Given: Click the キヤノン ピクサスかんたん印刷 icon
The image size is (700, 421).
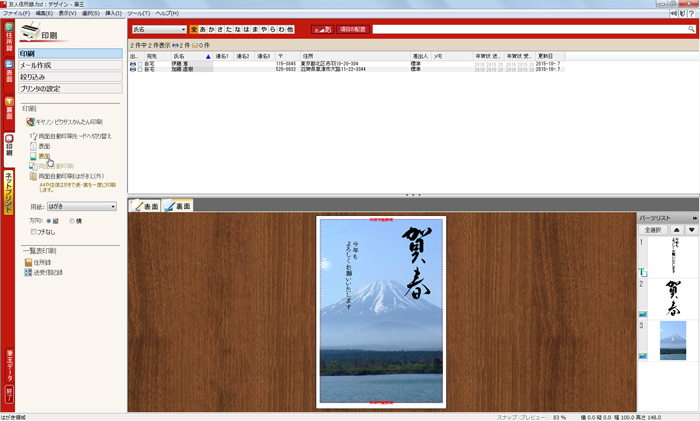Looking at the screenshot, I should pos(31,121).
